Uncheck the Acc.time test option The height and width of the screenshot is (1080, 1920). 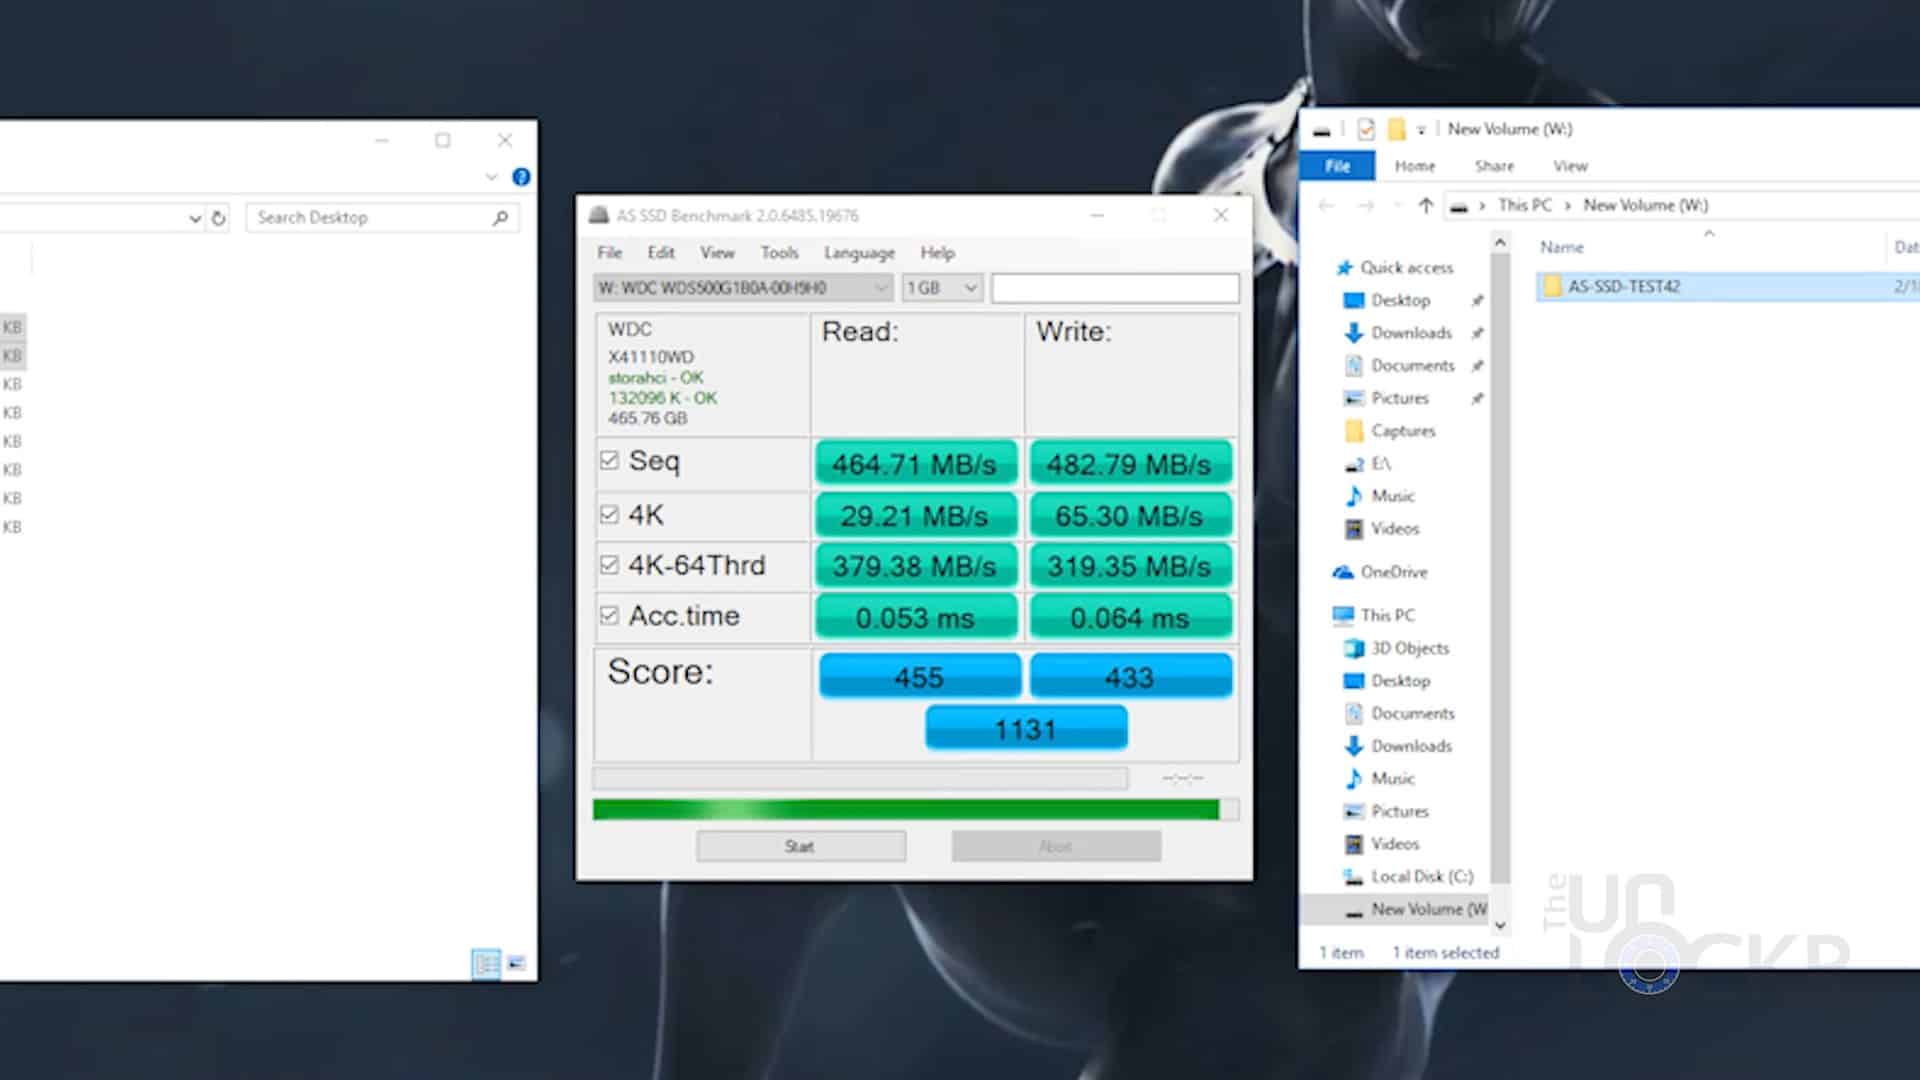point(611,615)
